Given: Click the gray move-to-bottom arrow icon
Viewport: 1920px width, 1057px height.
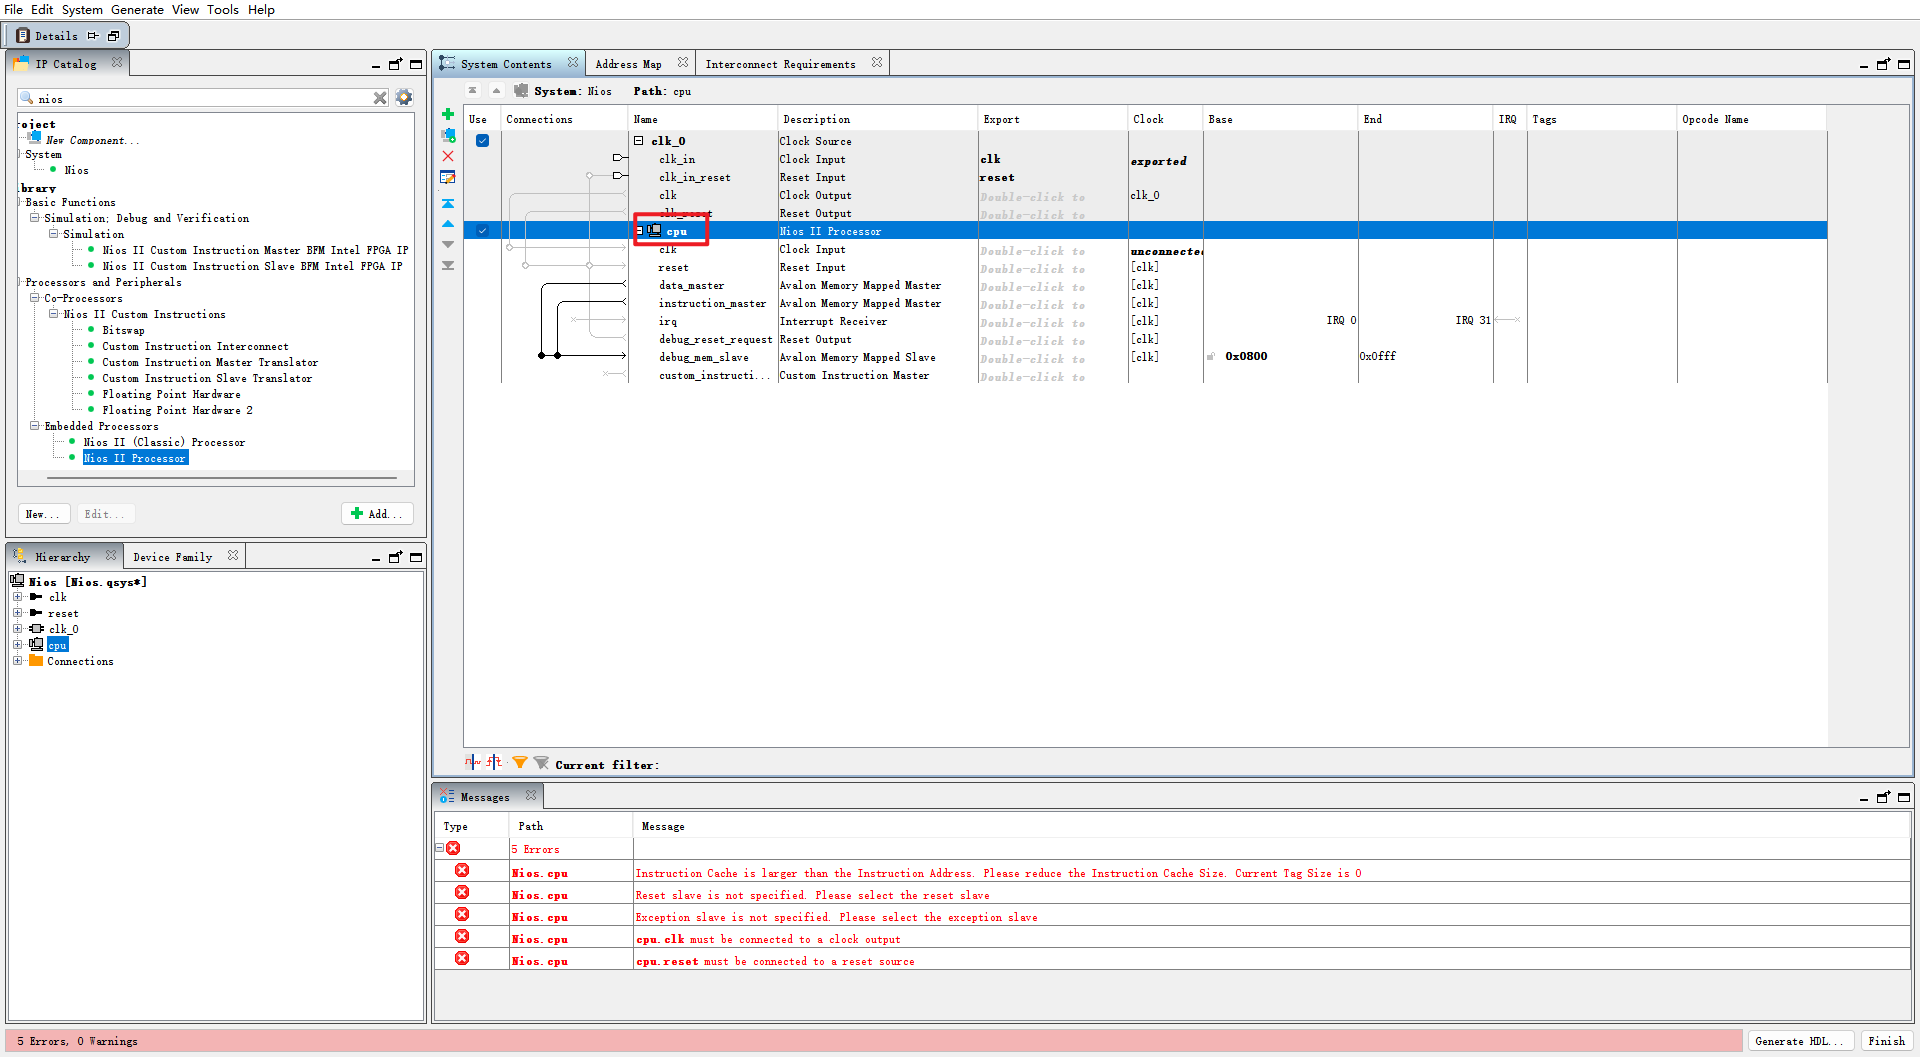Looking at the screenshot, I should point(448,265).
